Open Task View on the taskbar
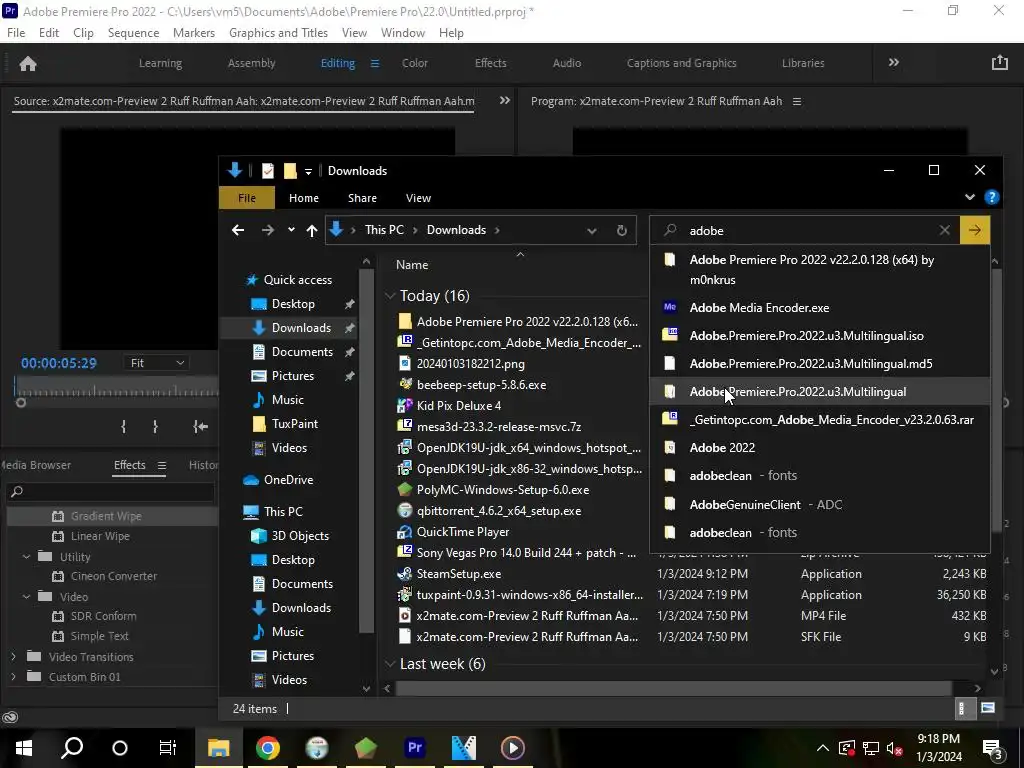Image resolution: width=1024 pixels, height=768 pixels. coord(168,748)
